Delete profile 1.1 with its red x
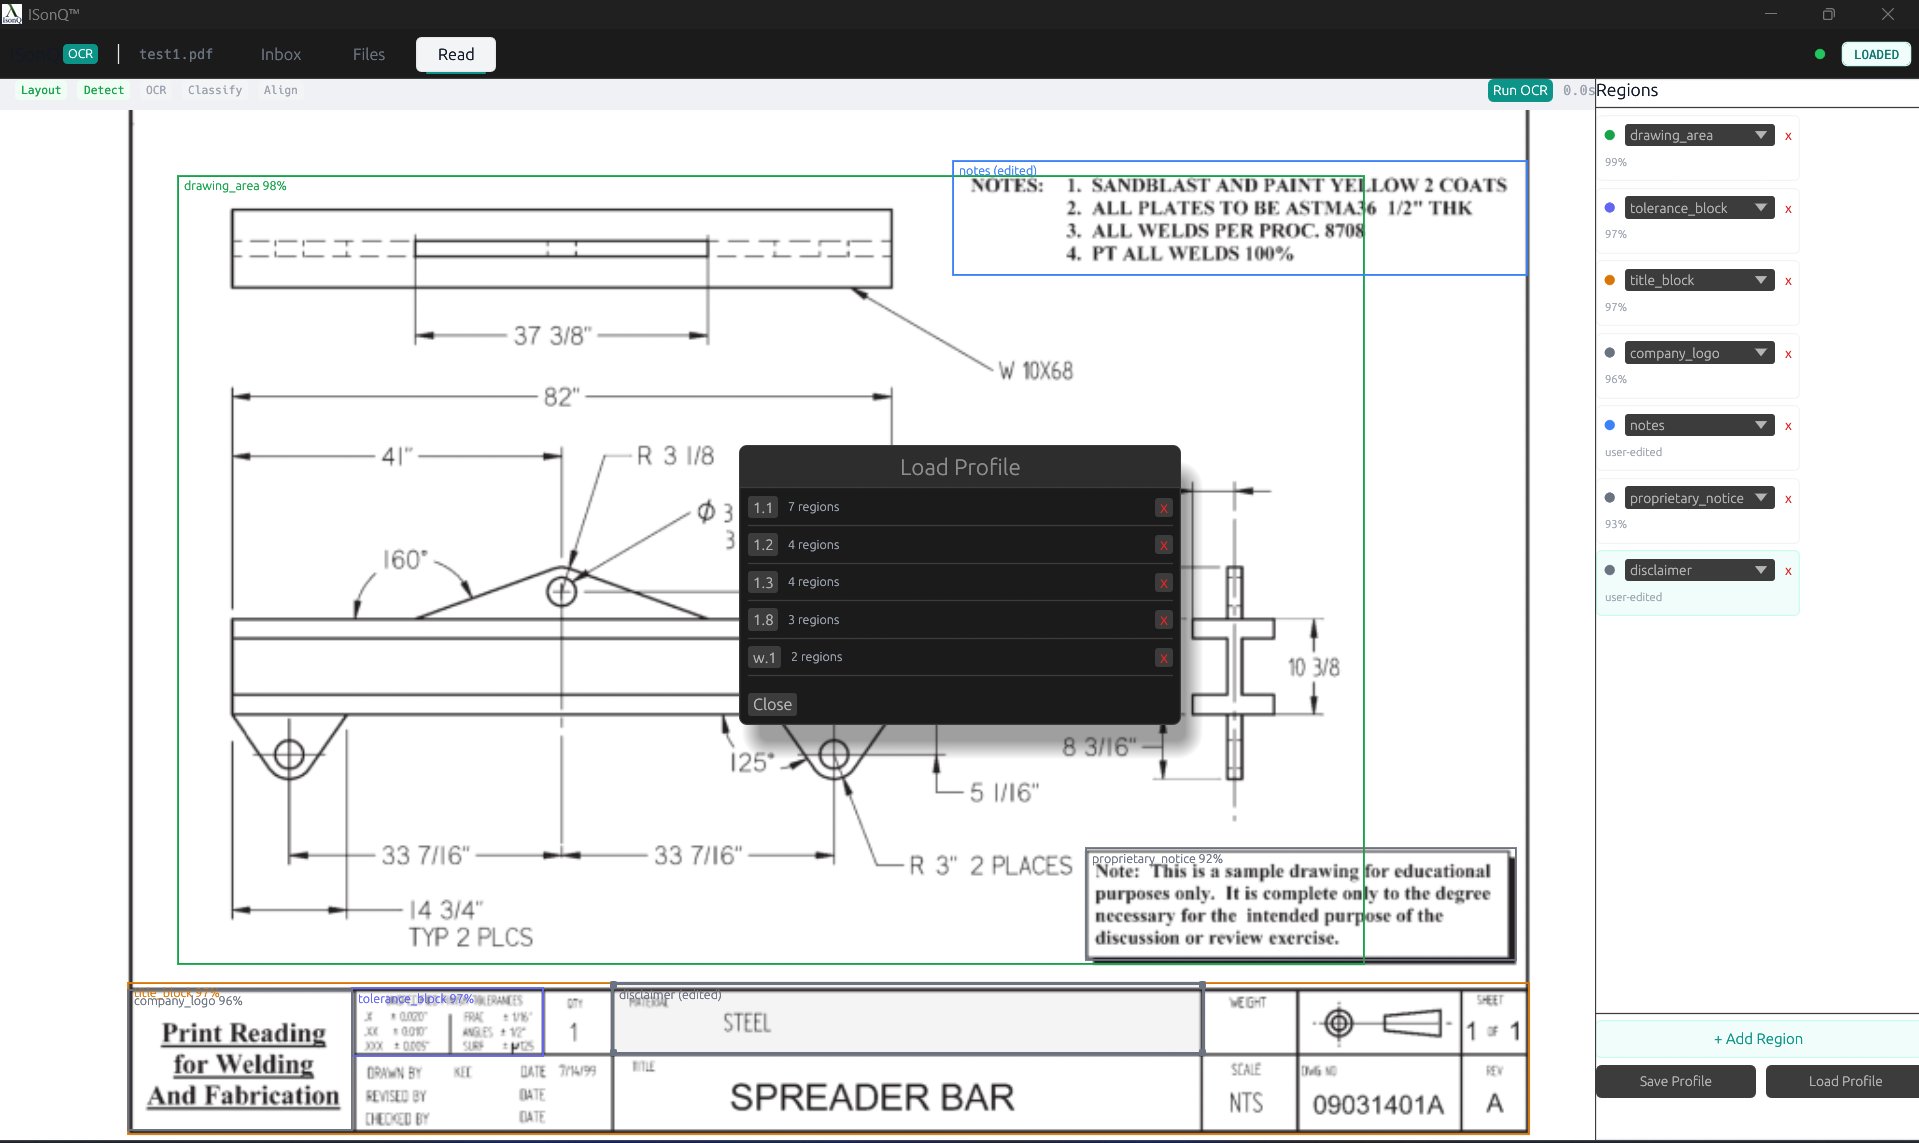 click(x=1163, y=508)
